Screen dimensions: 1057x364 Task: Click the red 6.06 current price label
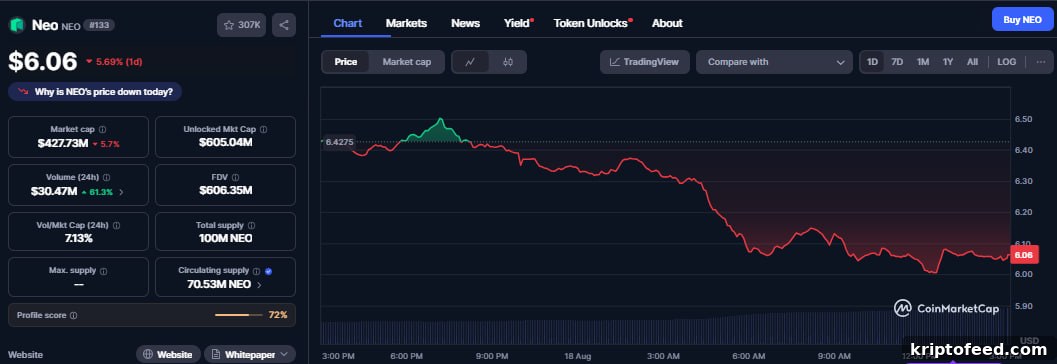pos(1023,255)
